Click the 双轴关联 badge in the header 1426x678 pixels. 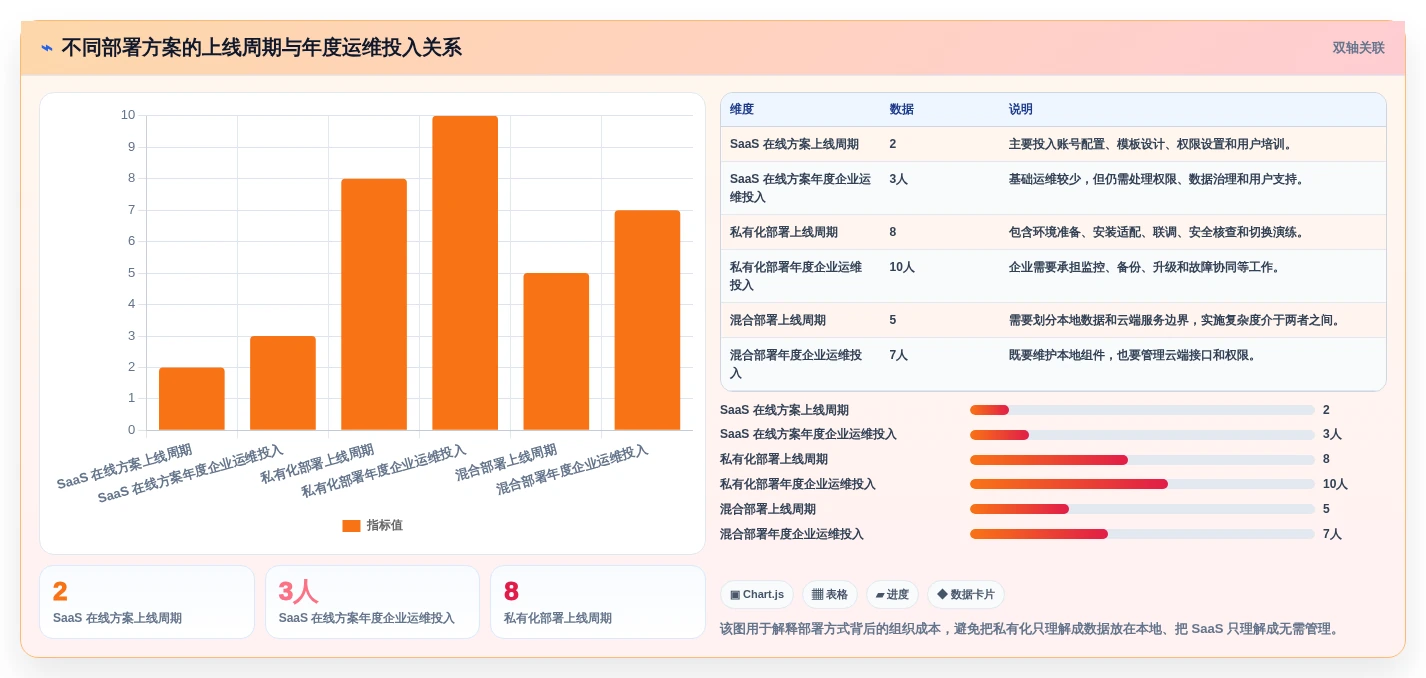(1358, 48)
